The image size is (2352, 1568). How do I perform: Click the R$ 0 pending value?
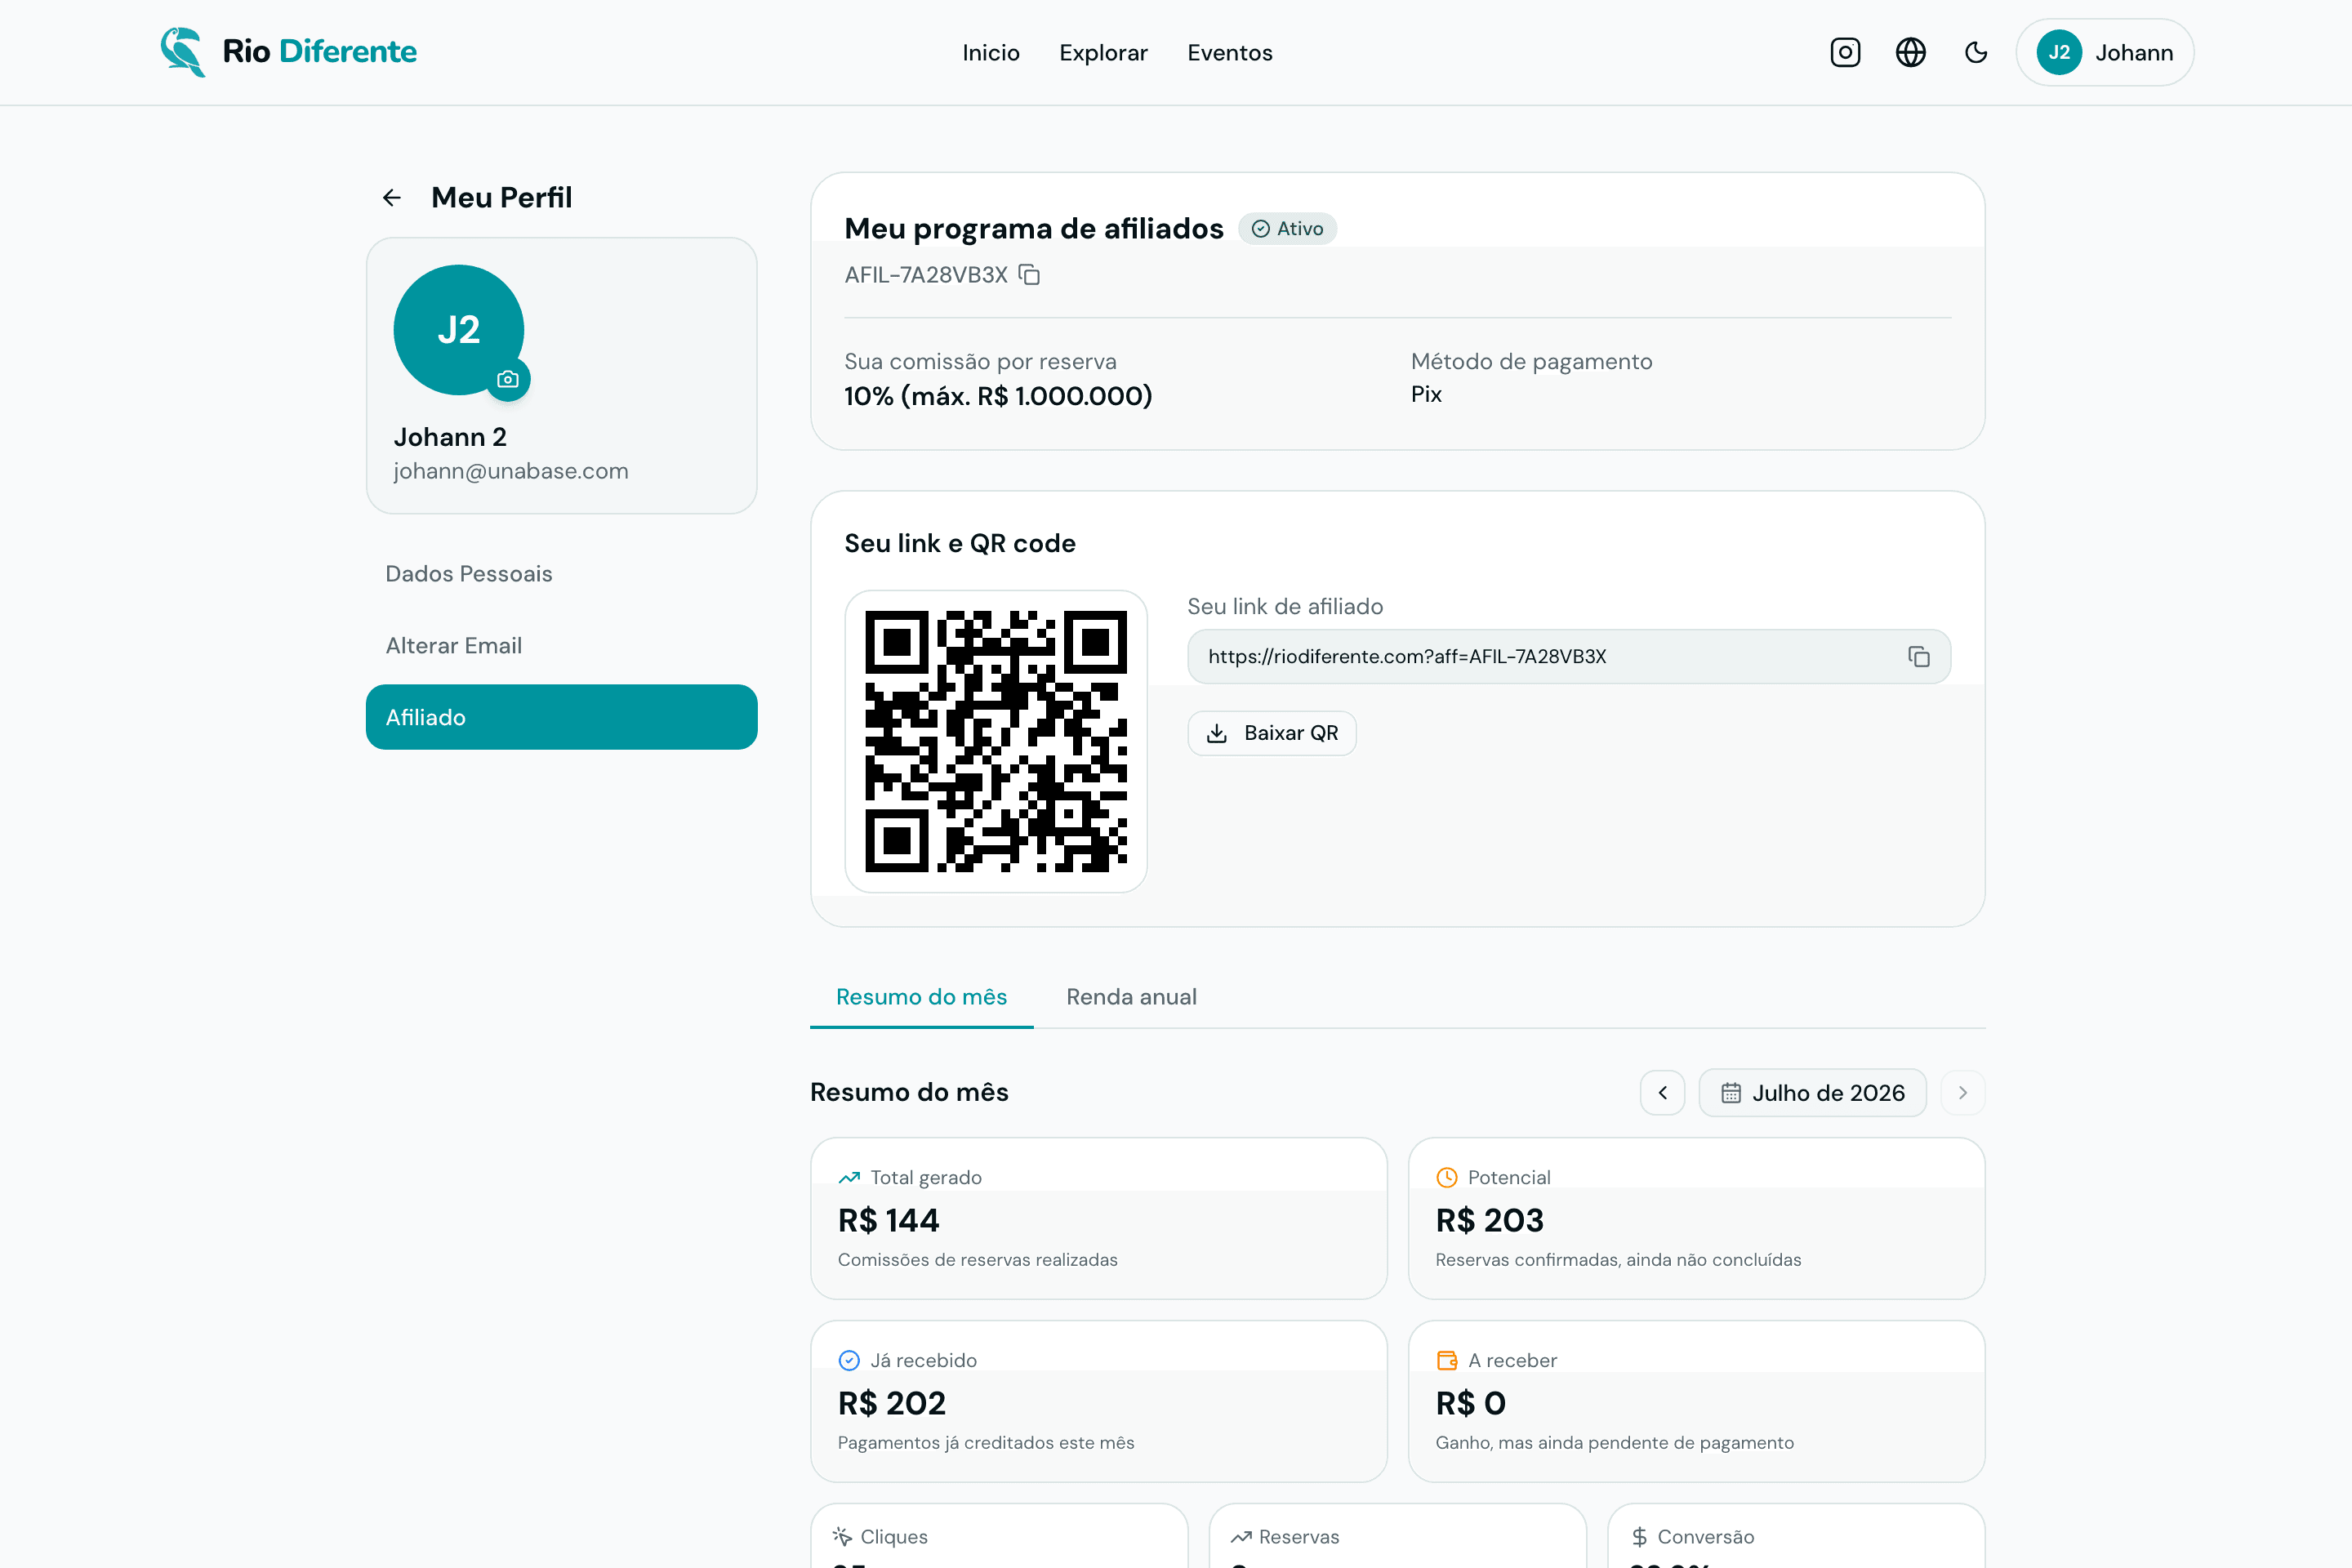point(1470,1403)
